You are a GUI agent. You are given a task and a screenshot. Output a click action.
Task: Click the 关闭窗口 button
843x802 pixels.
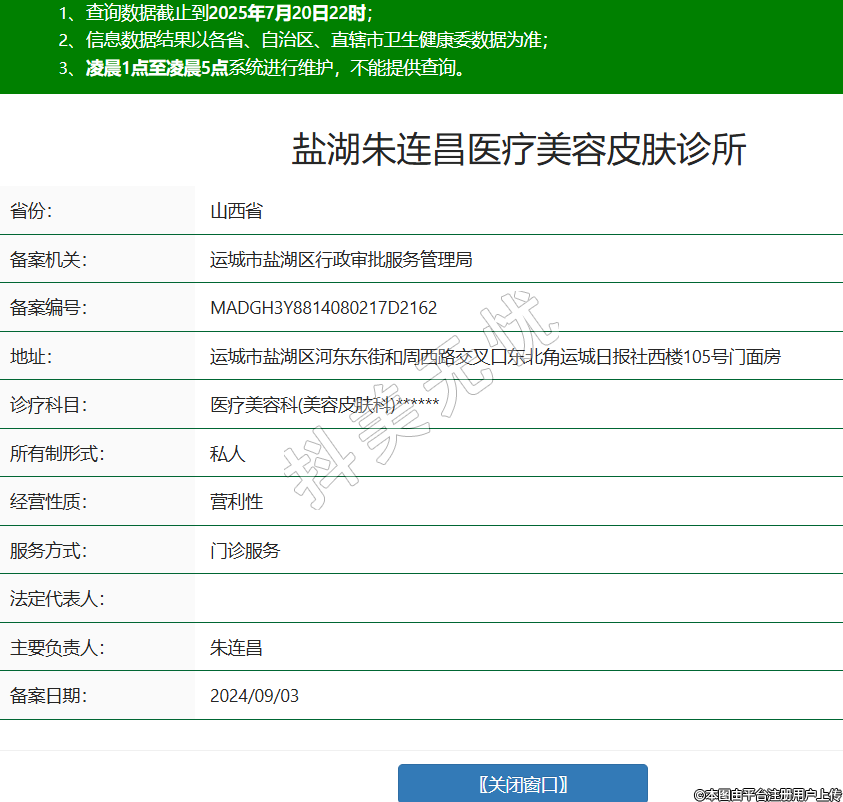pos(522,783)
